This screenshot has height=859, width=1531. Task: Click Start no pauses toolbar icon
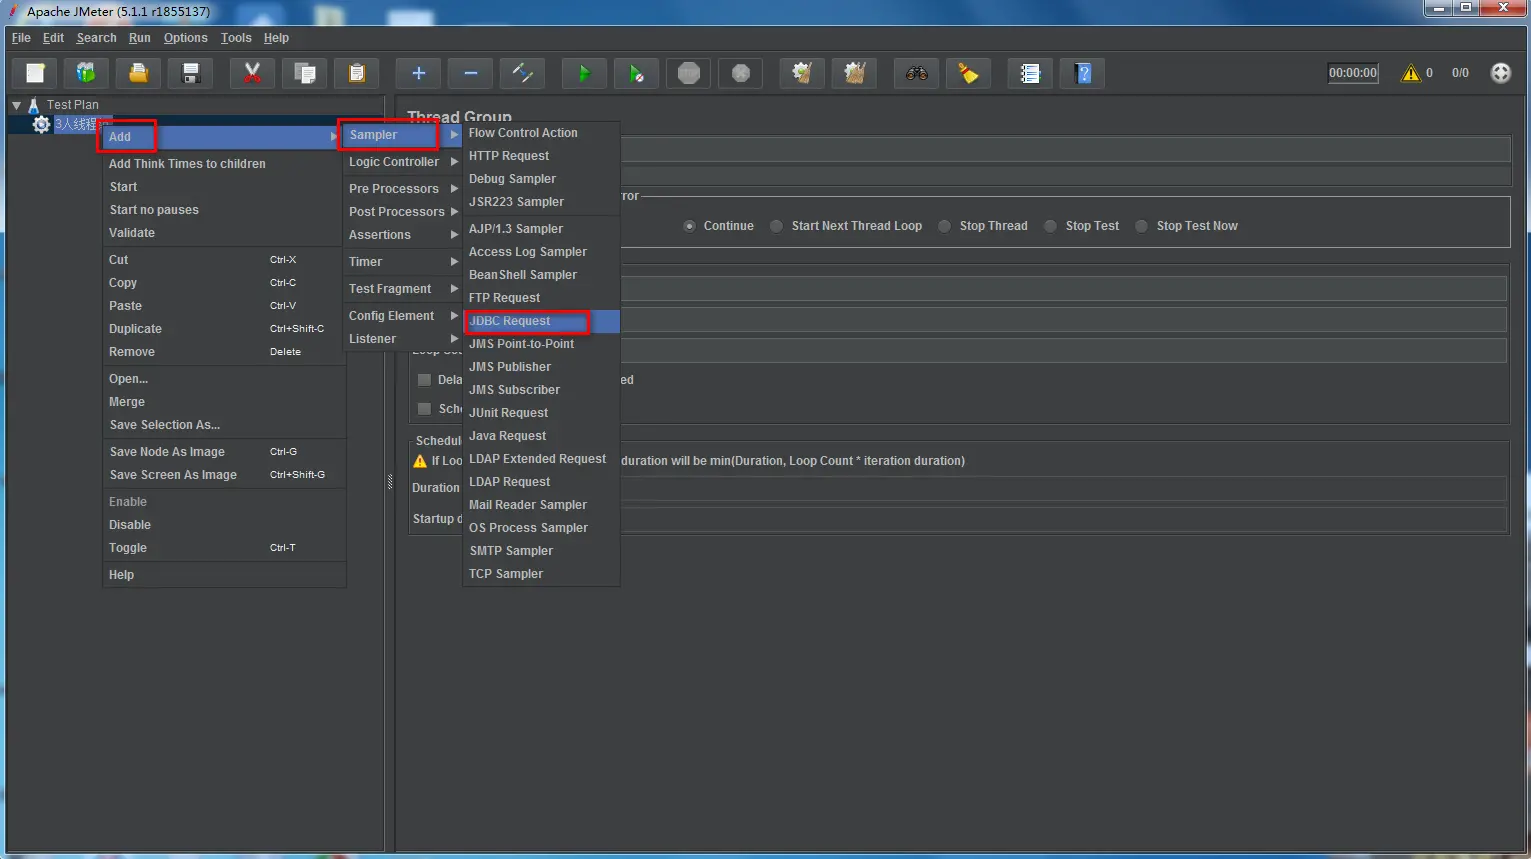[x=636, y=73]
